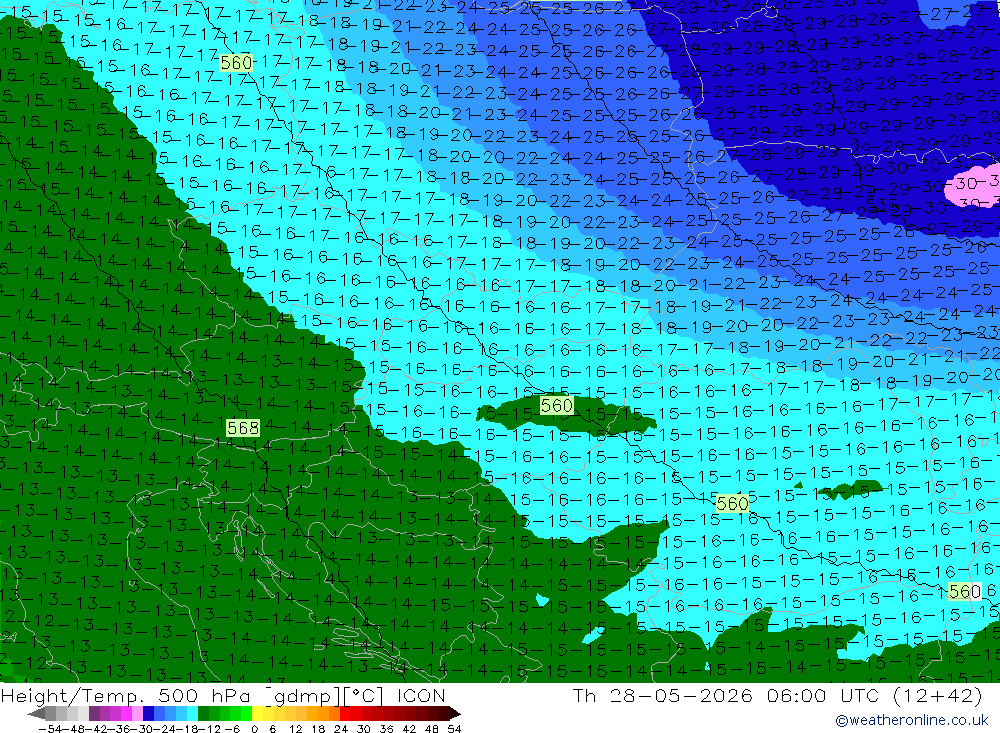Click the 560 label at lower right edge
The width and height of the screenshot is (1000, 733).
click(964, 591)
